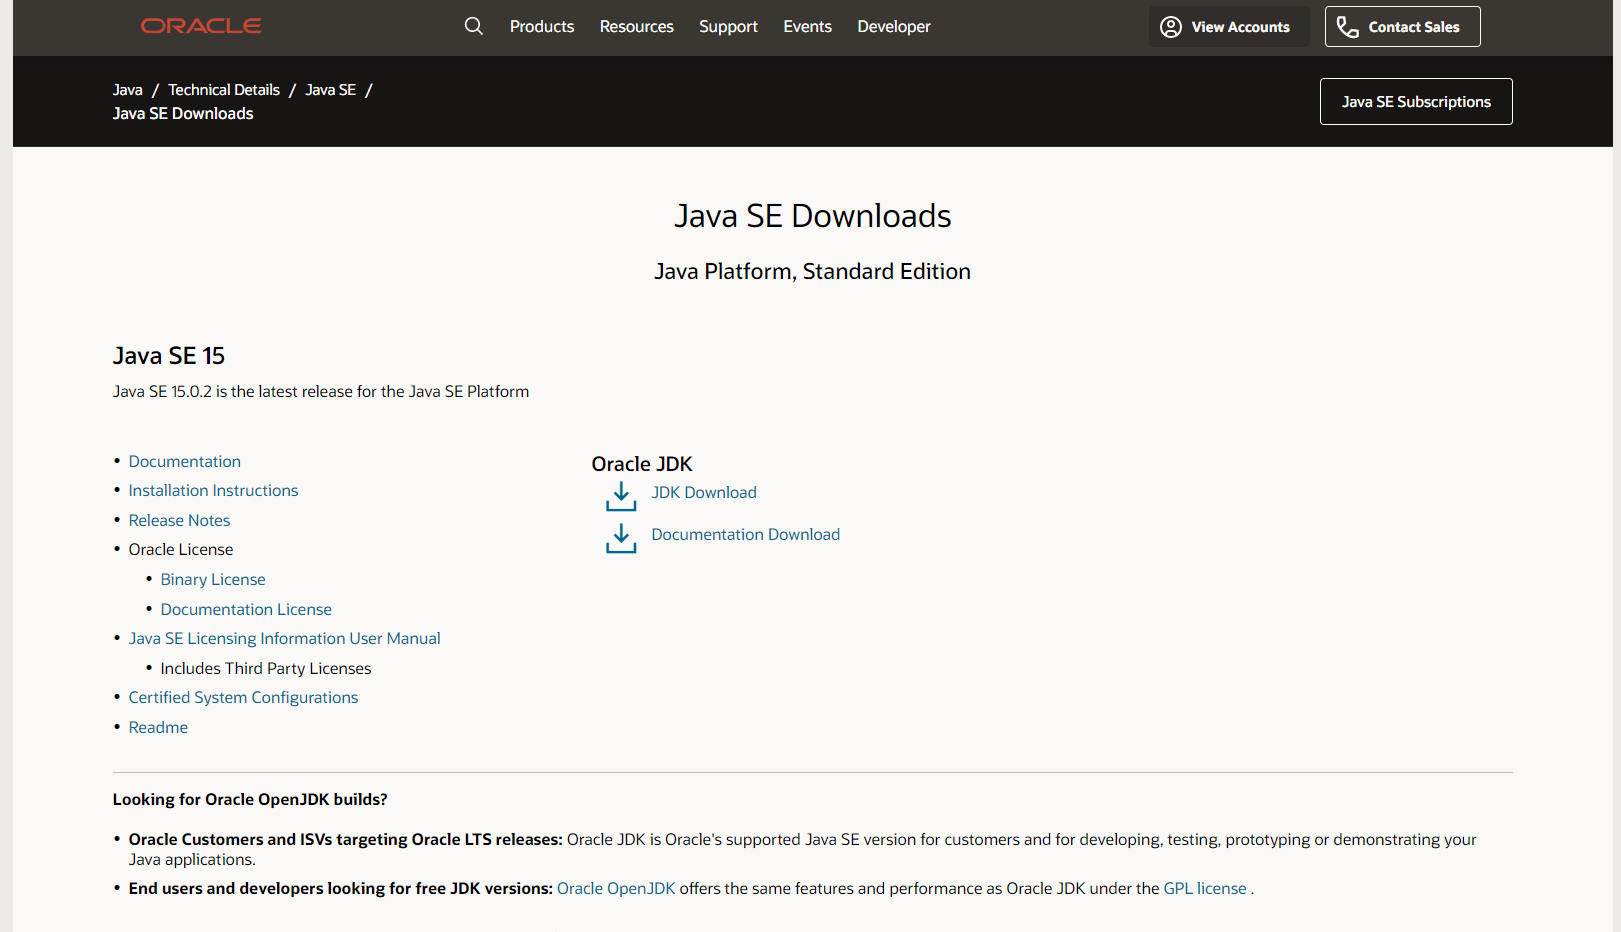Open the search magnifier icon

click(474, 26)
